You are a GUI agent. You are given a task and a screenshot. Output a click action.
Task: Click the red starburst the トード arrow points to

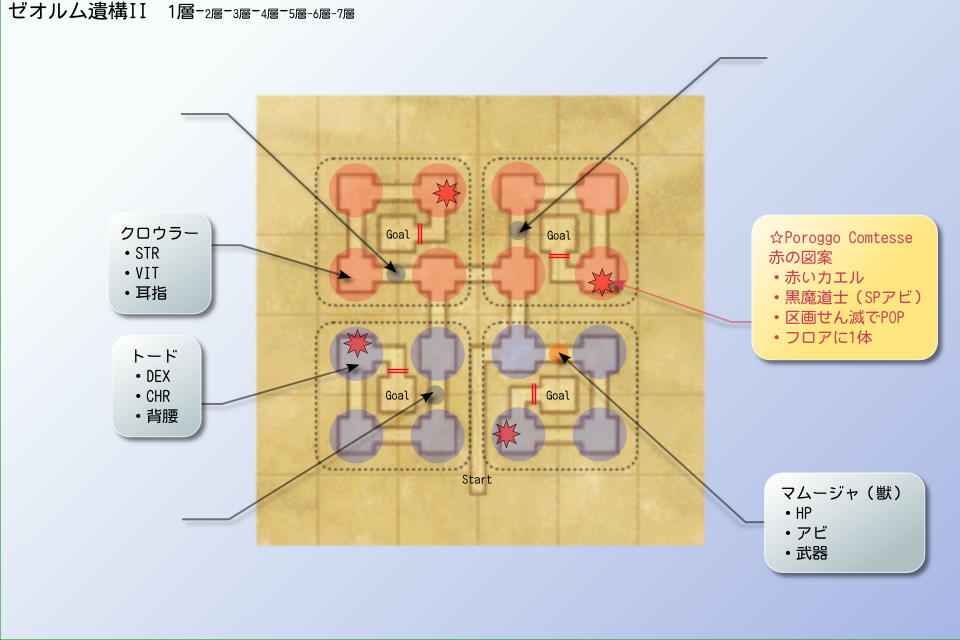[356, 344]
